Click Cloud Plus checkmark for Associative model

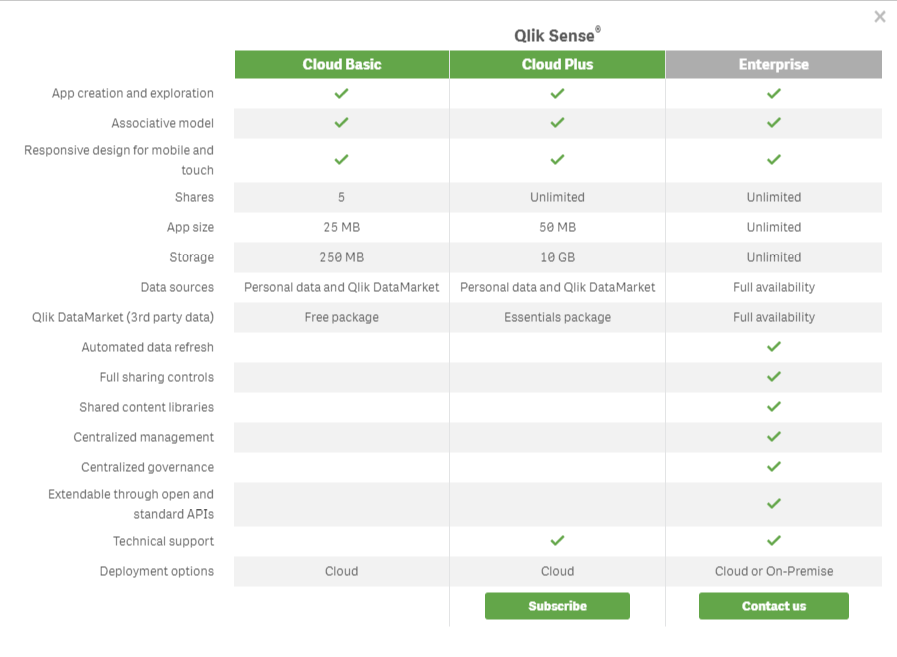click(x=557, y=123)
